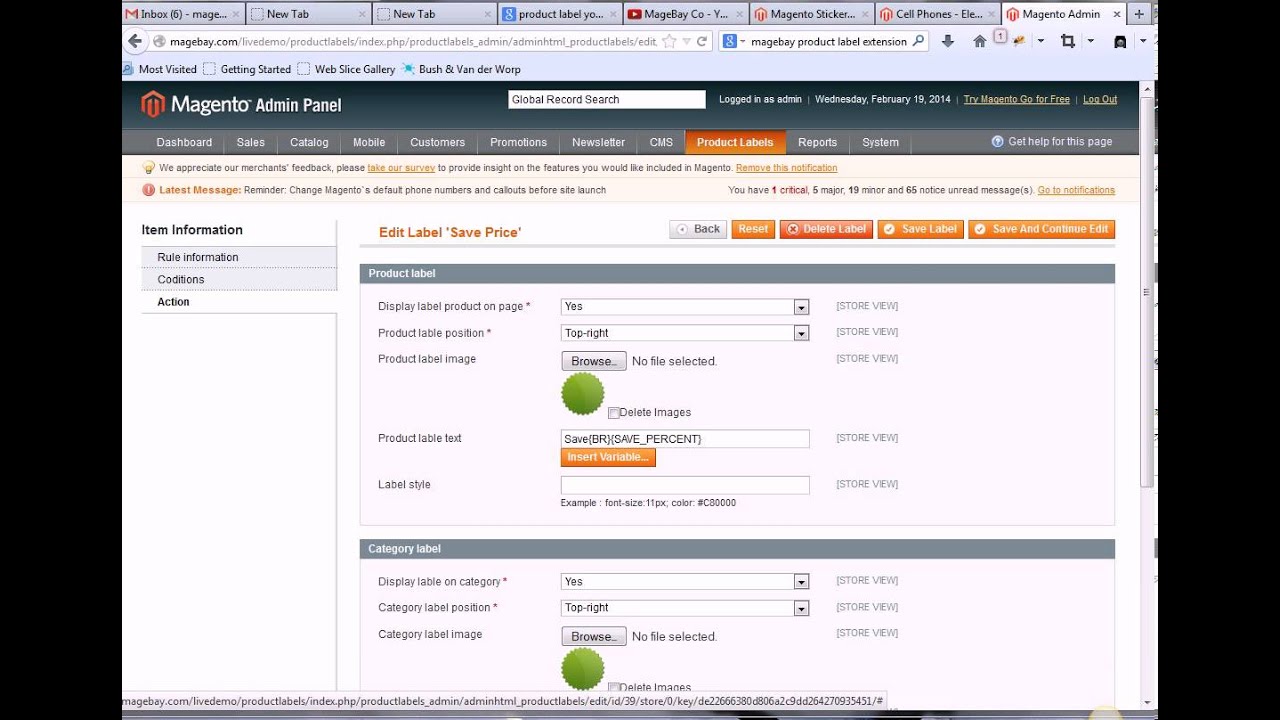Click Browse for Category label image
The image size is (1280, 720).
(x=594, y=636)
